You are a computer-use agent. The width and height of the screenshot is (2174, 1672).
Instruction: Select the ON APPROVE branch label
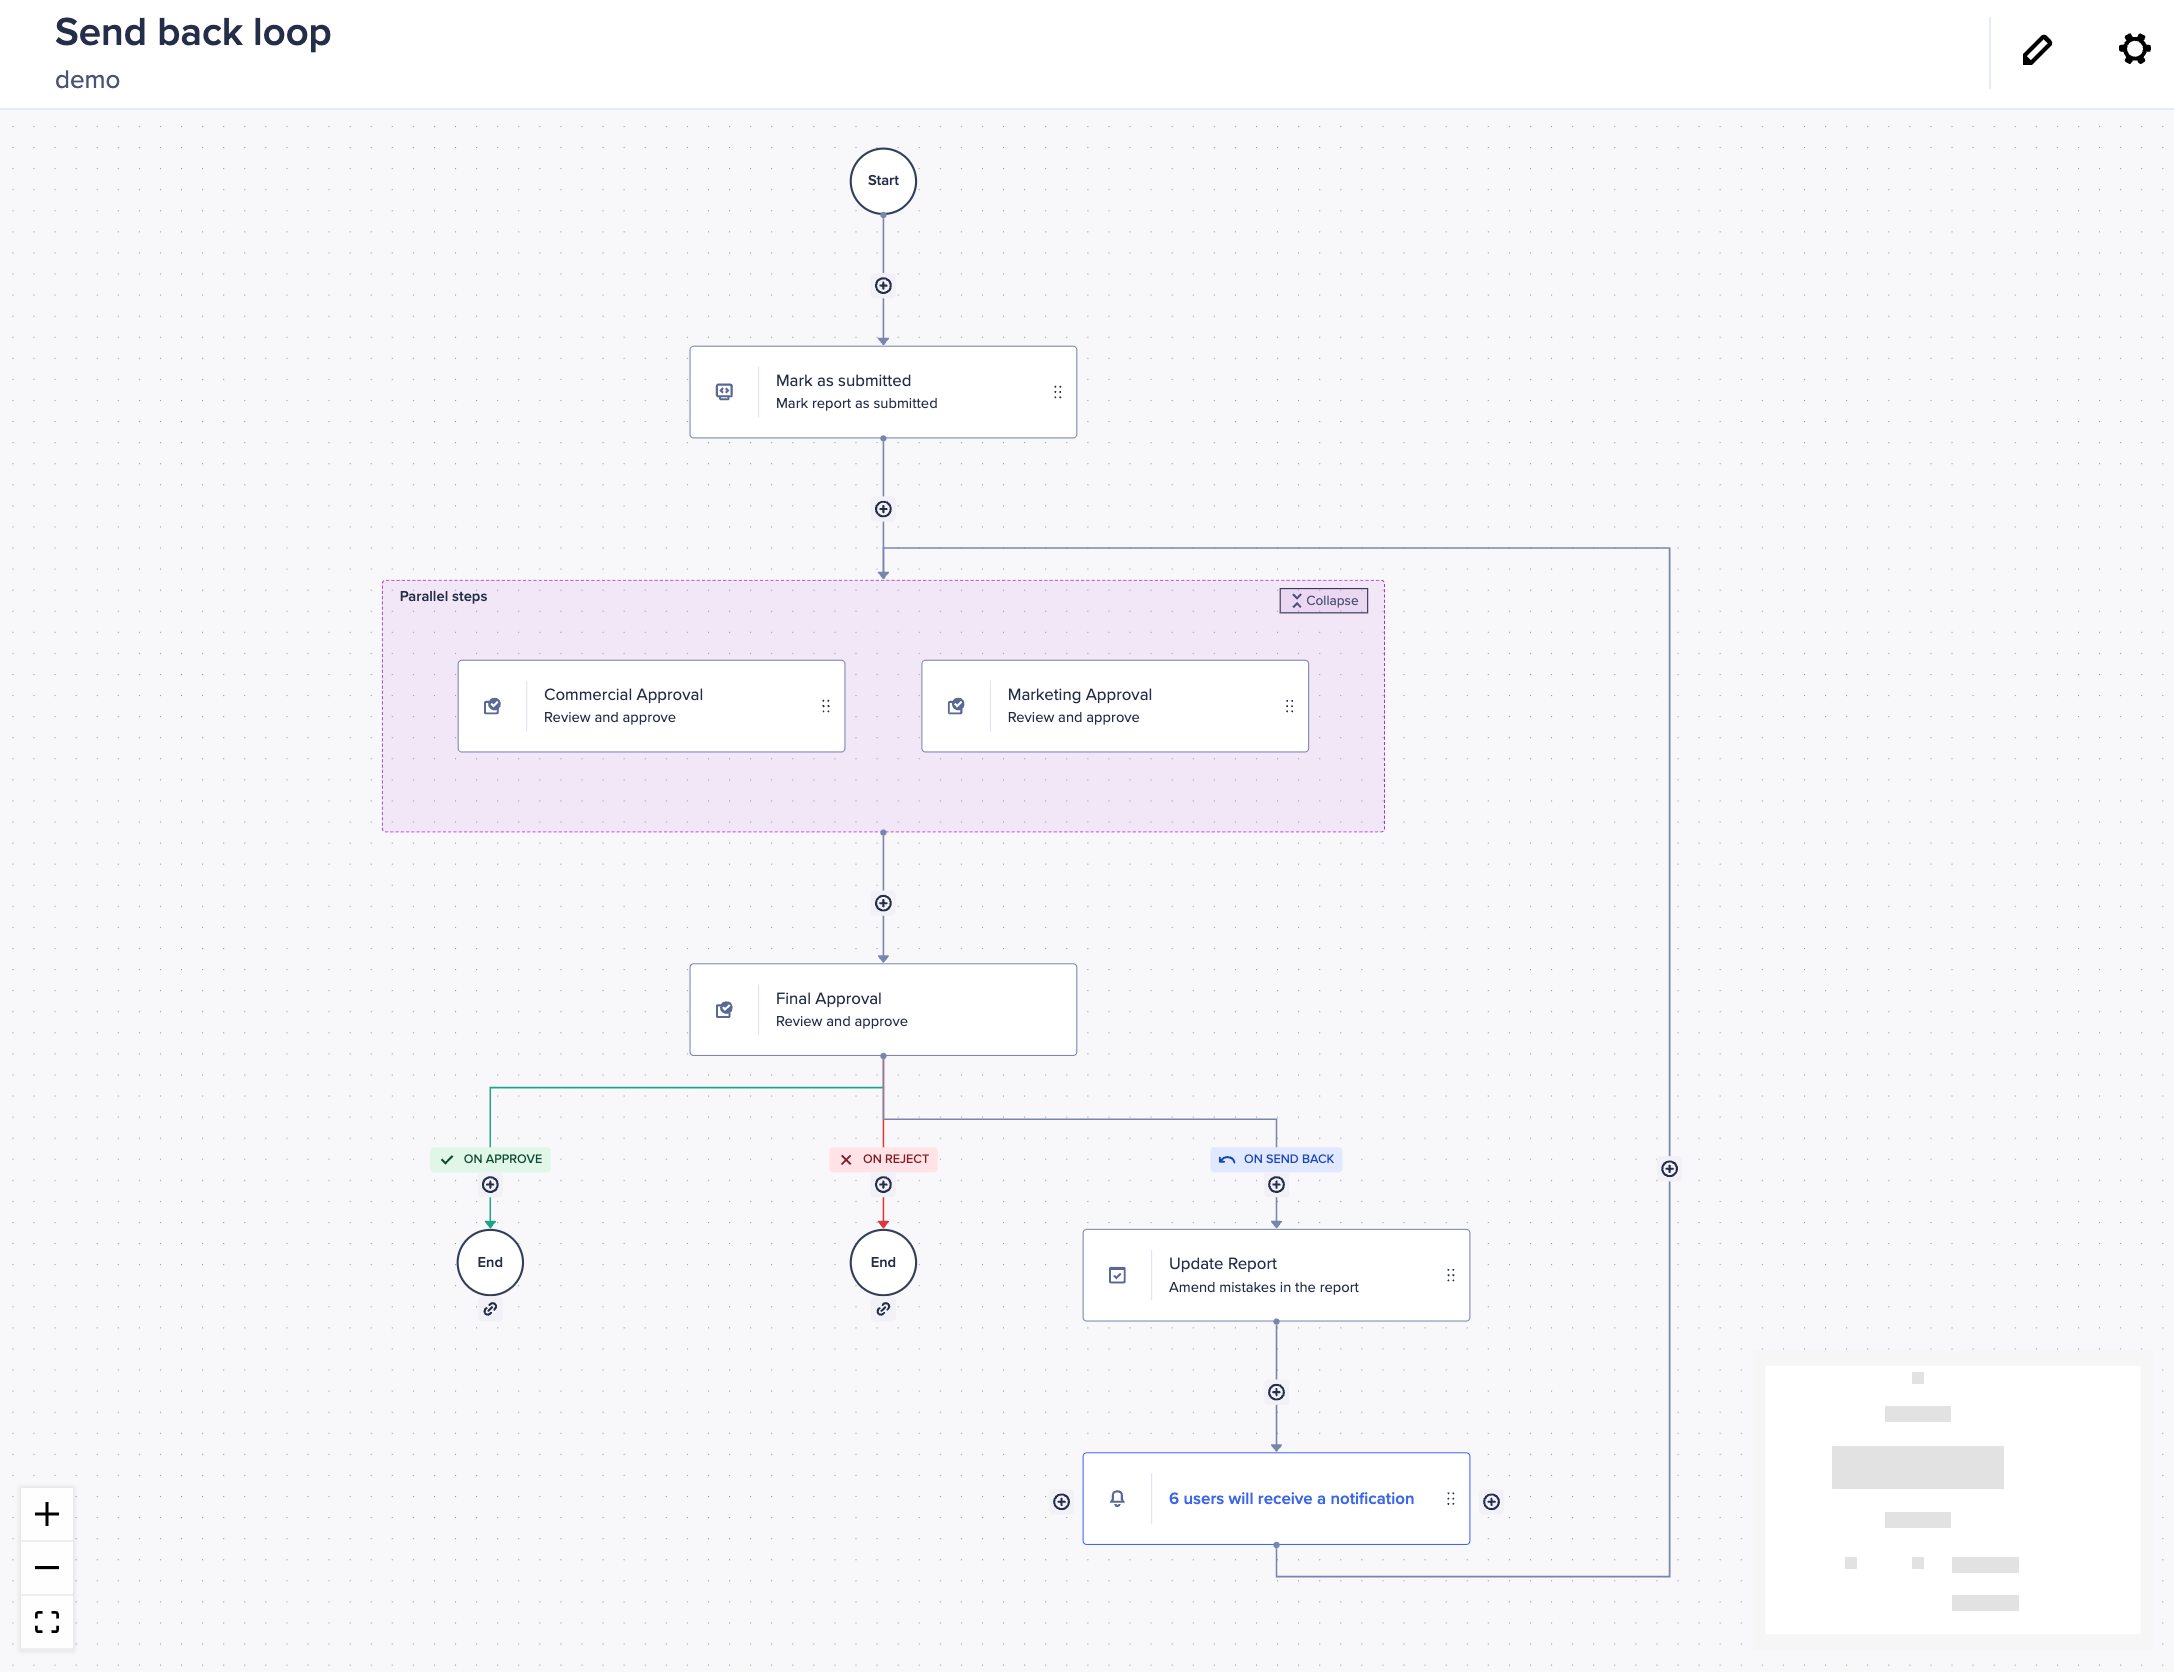490,1159
